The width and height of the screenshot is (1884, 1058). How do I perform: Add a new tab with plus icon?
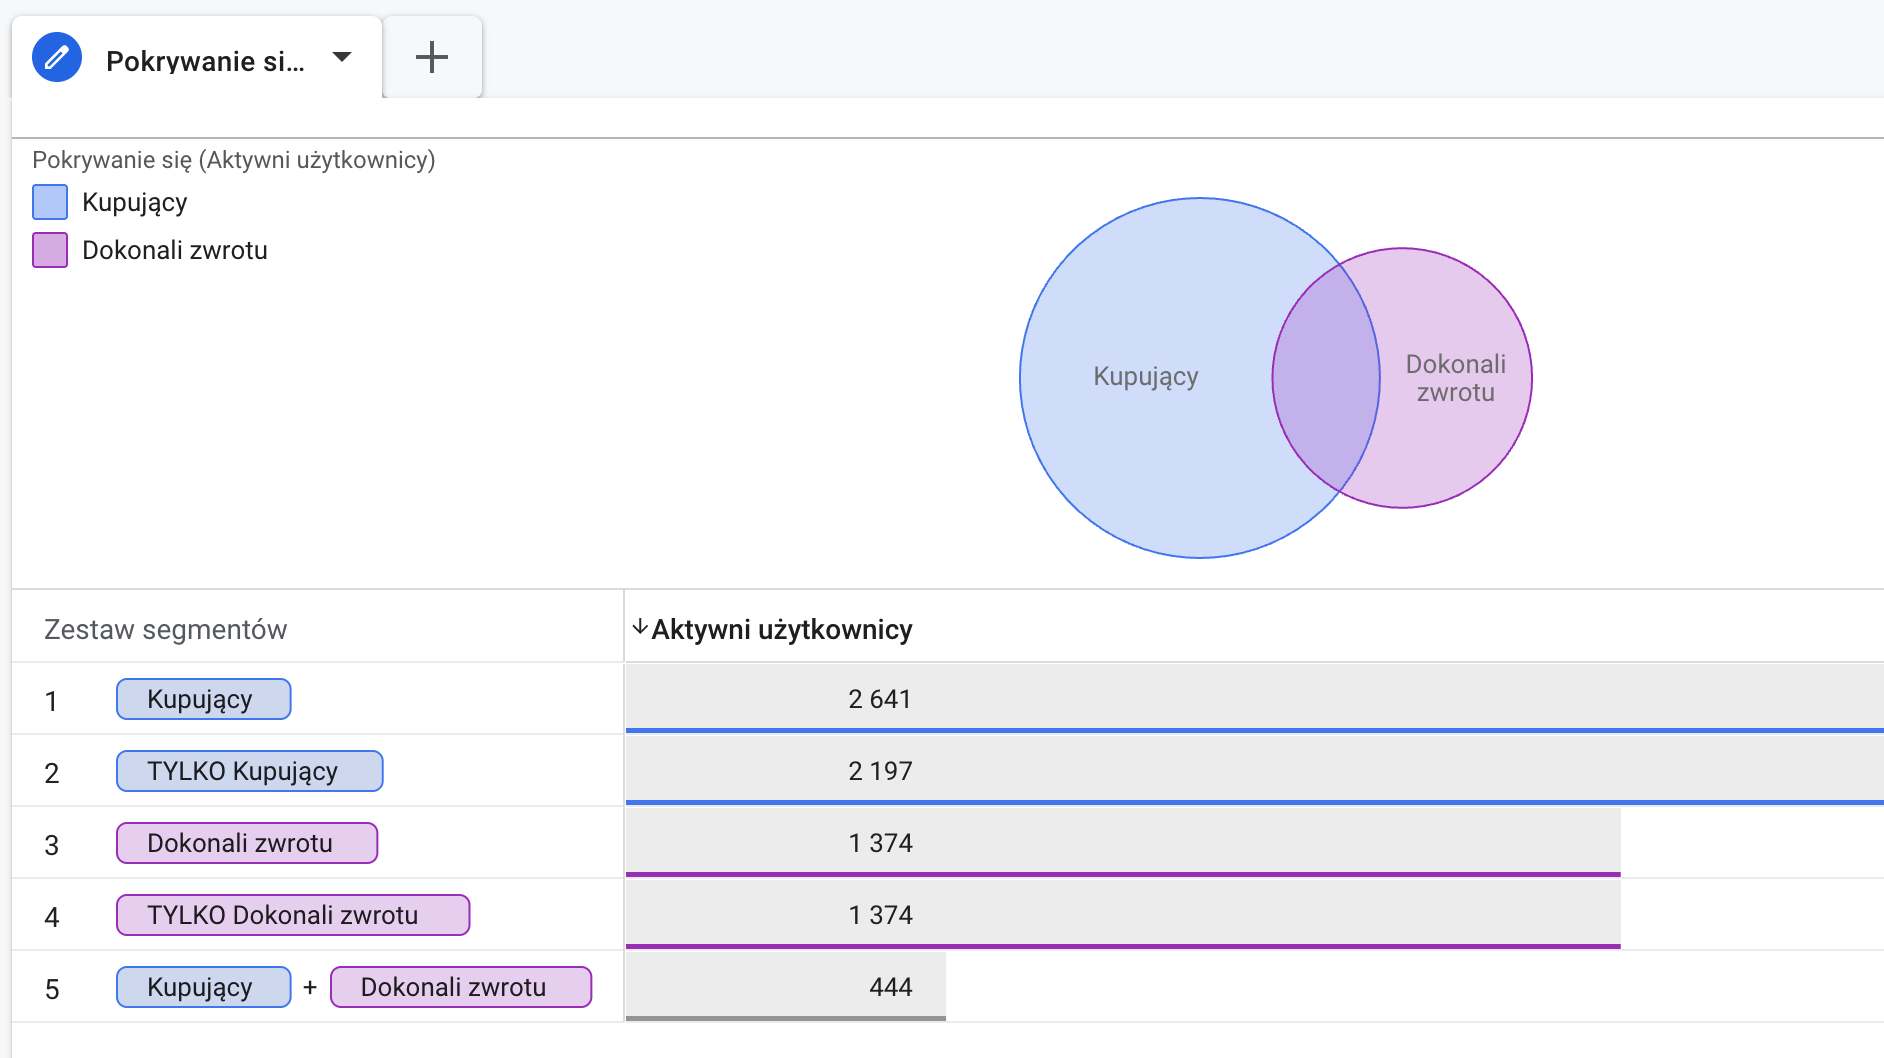pos(432,58)
